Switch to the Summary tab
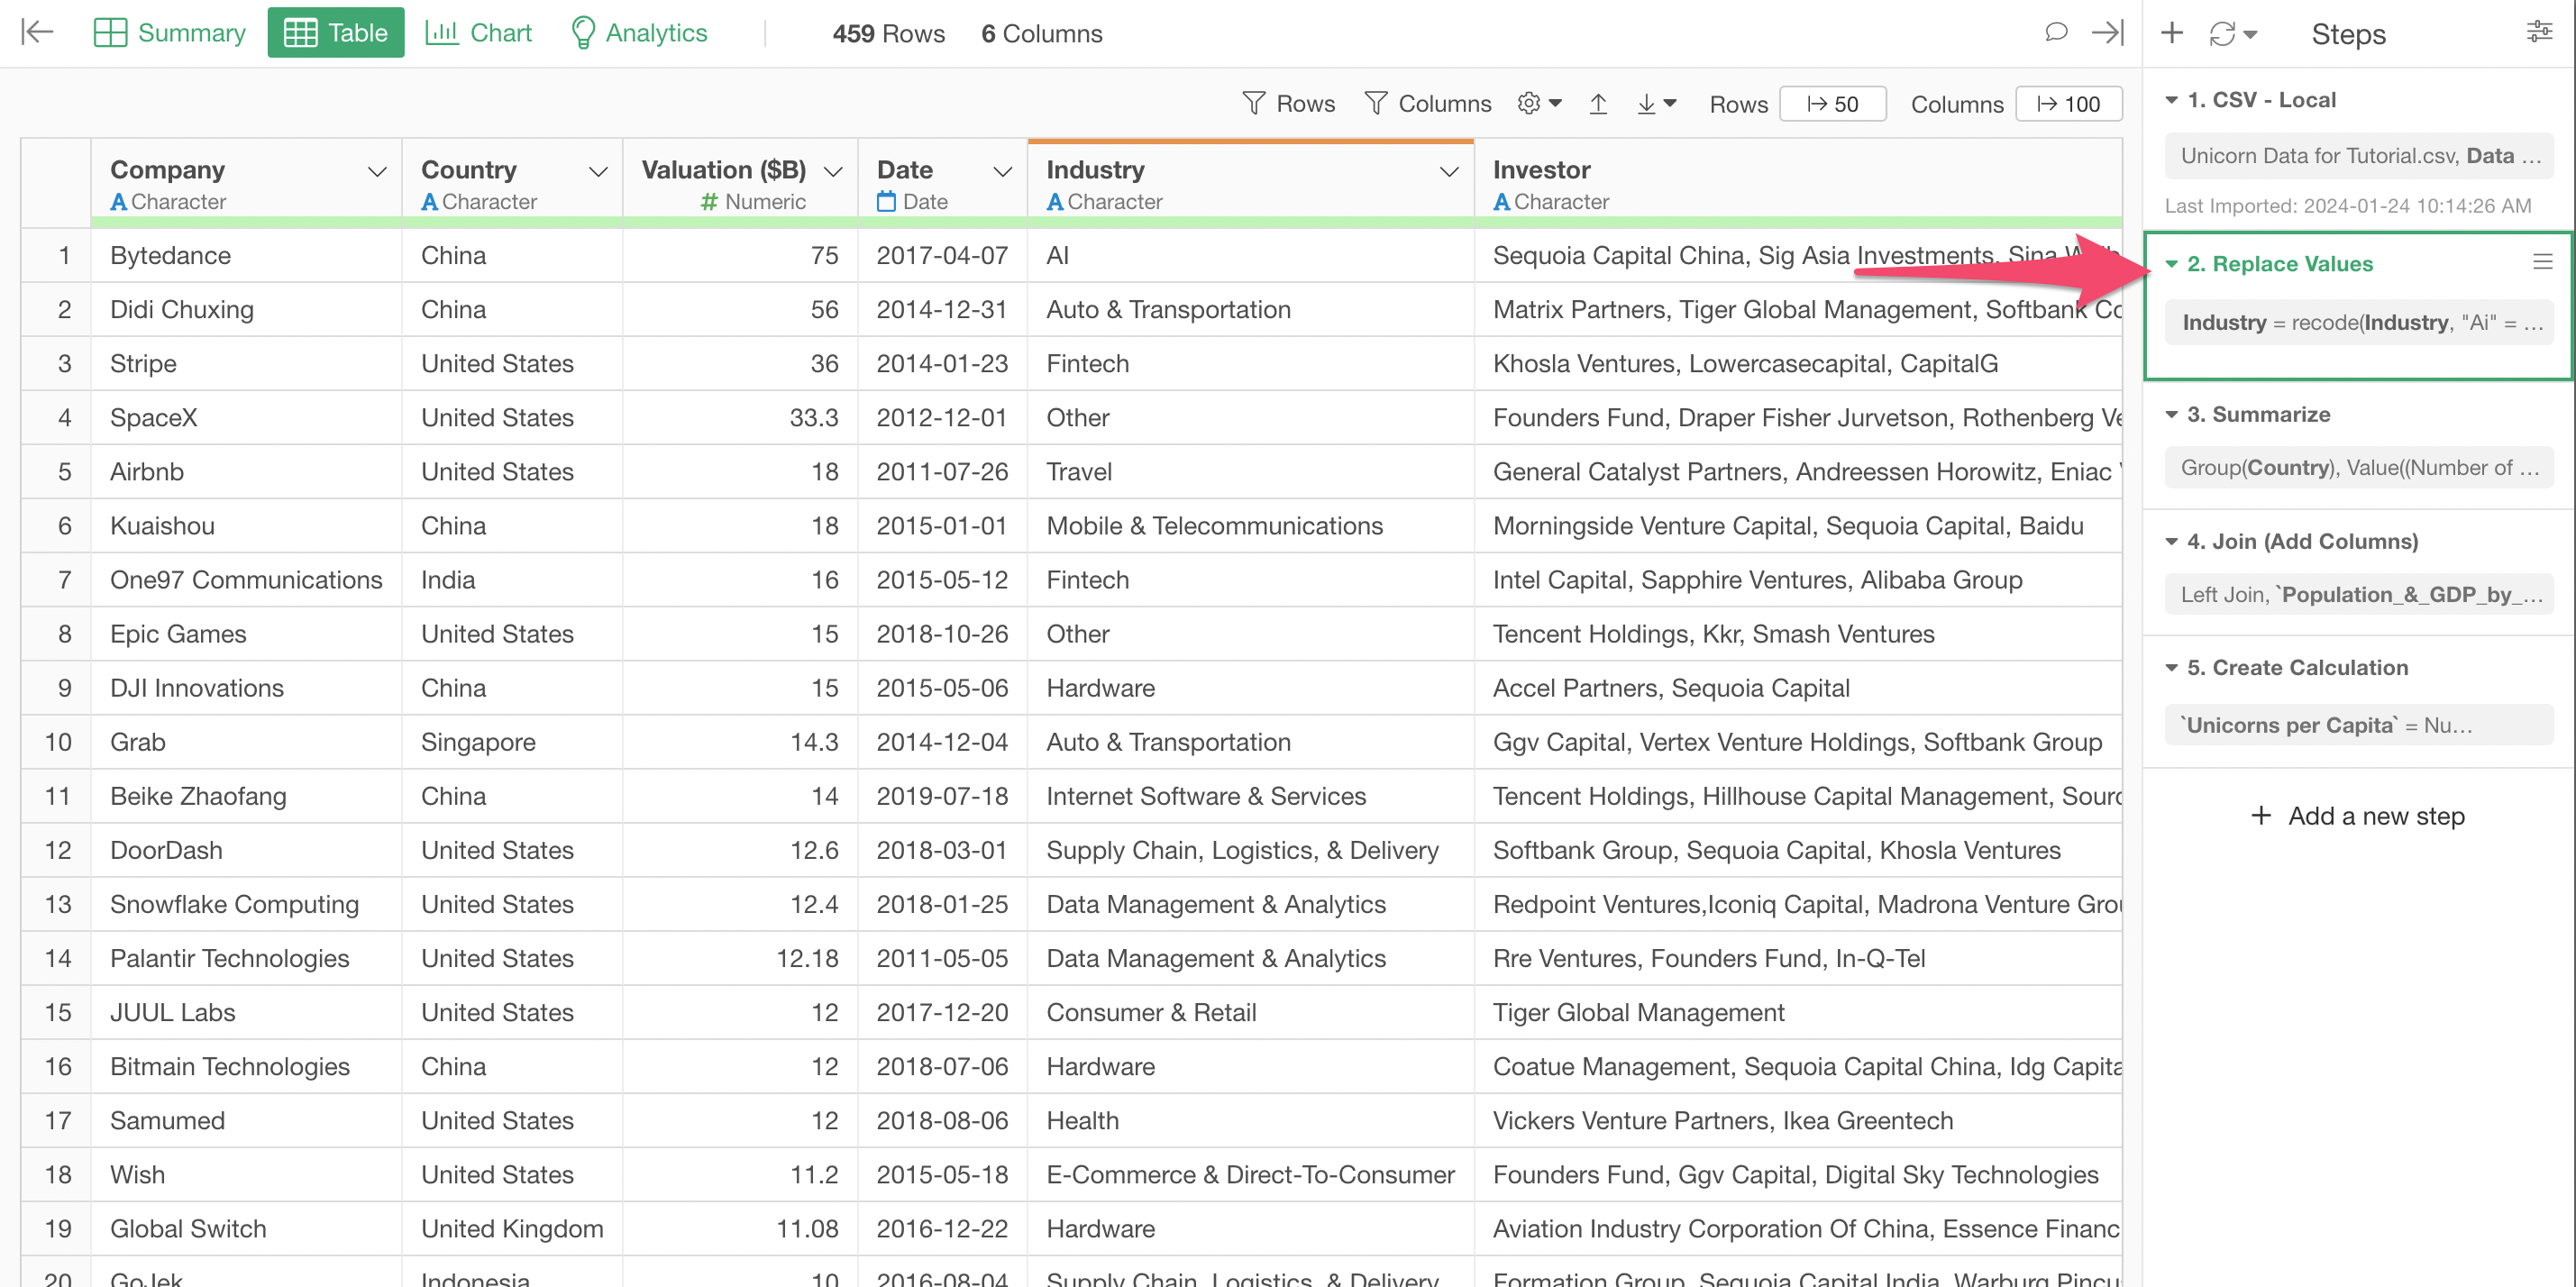The width and height of the screenshot is (2576, 1287). point(170,32)
